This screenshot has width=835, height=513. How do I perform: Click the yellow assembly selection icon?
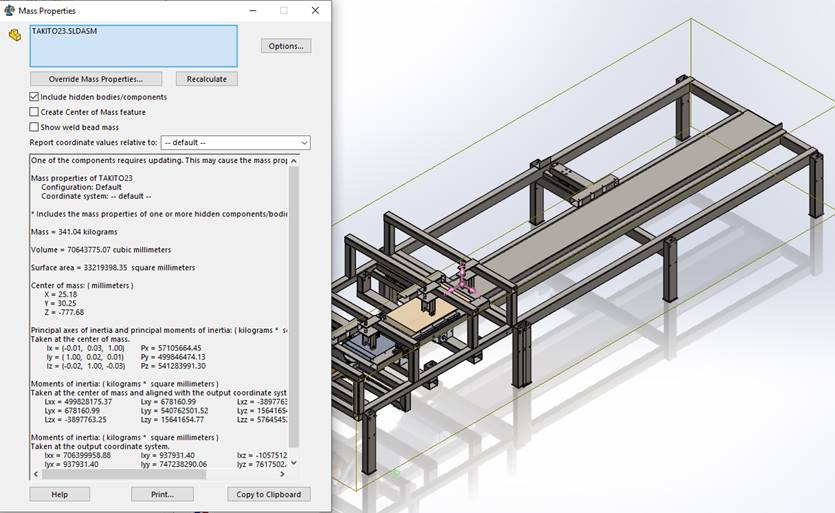(x=14, y=34)
